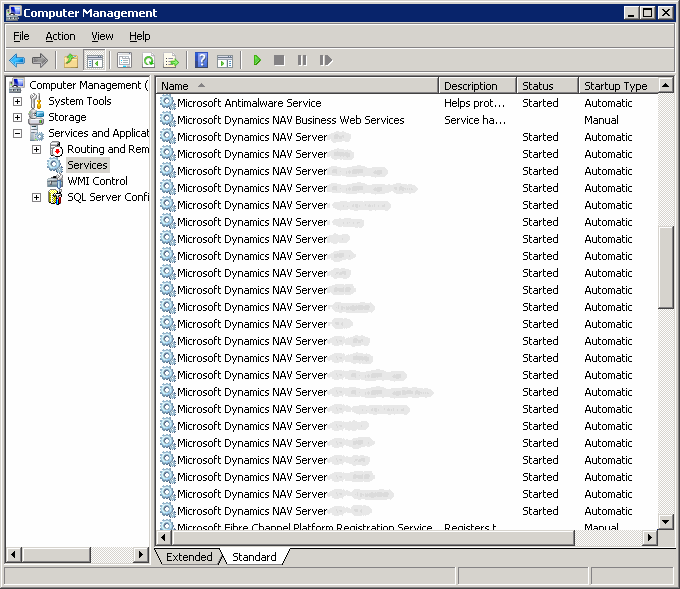The image size is (680, 589).
Task: Click the SQL Server Configuration icon
Action: point(55,197)
